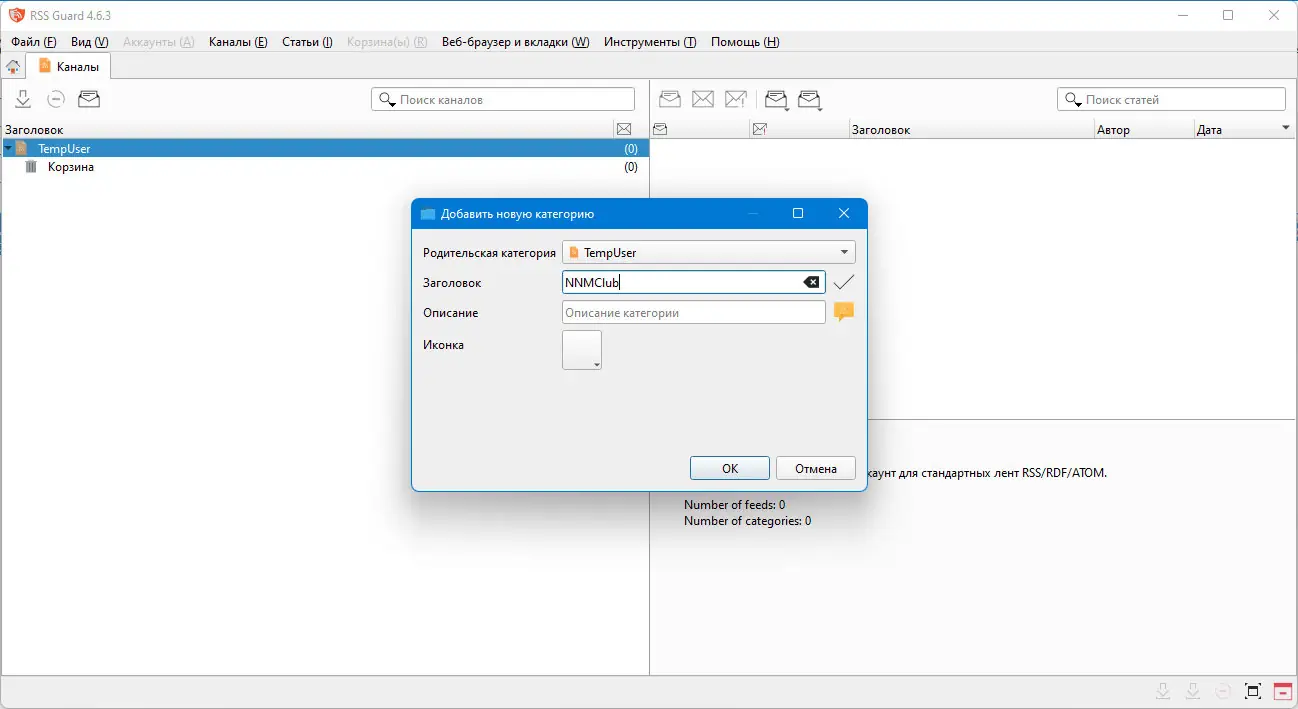The image size is (1298, 709).
Task: Open the Инструменты menu
Action: [650, 42]
